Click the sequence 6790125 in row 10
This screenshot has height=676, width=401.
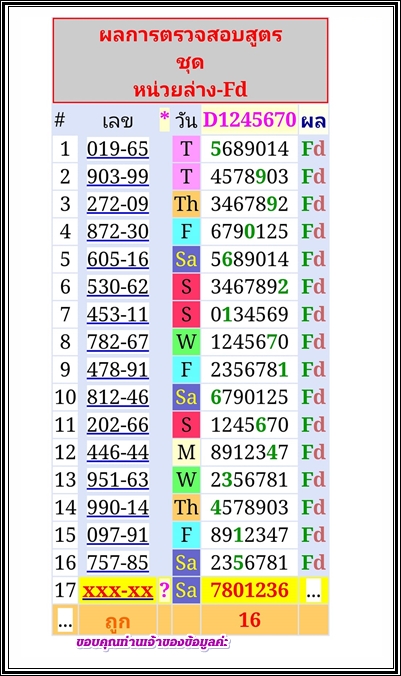(x=250, y=397)
